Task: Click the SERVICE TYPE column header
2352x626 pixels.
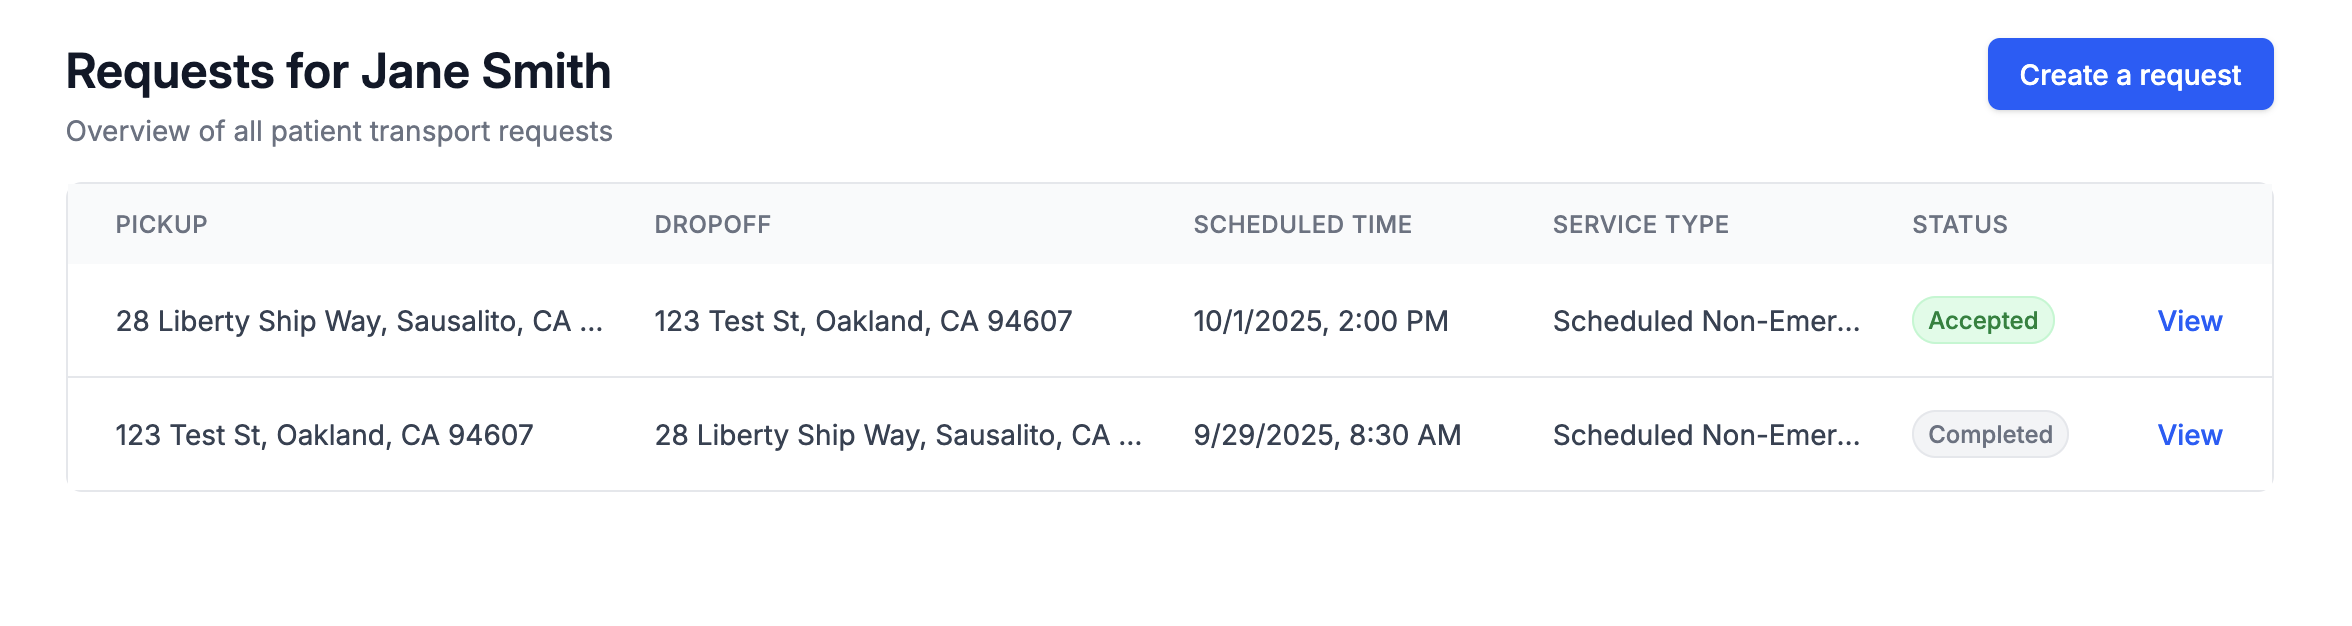Action: [1640, 225]
